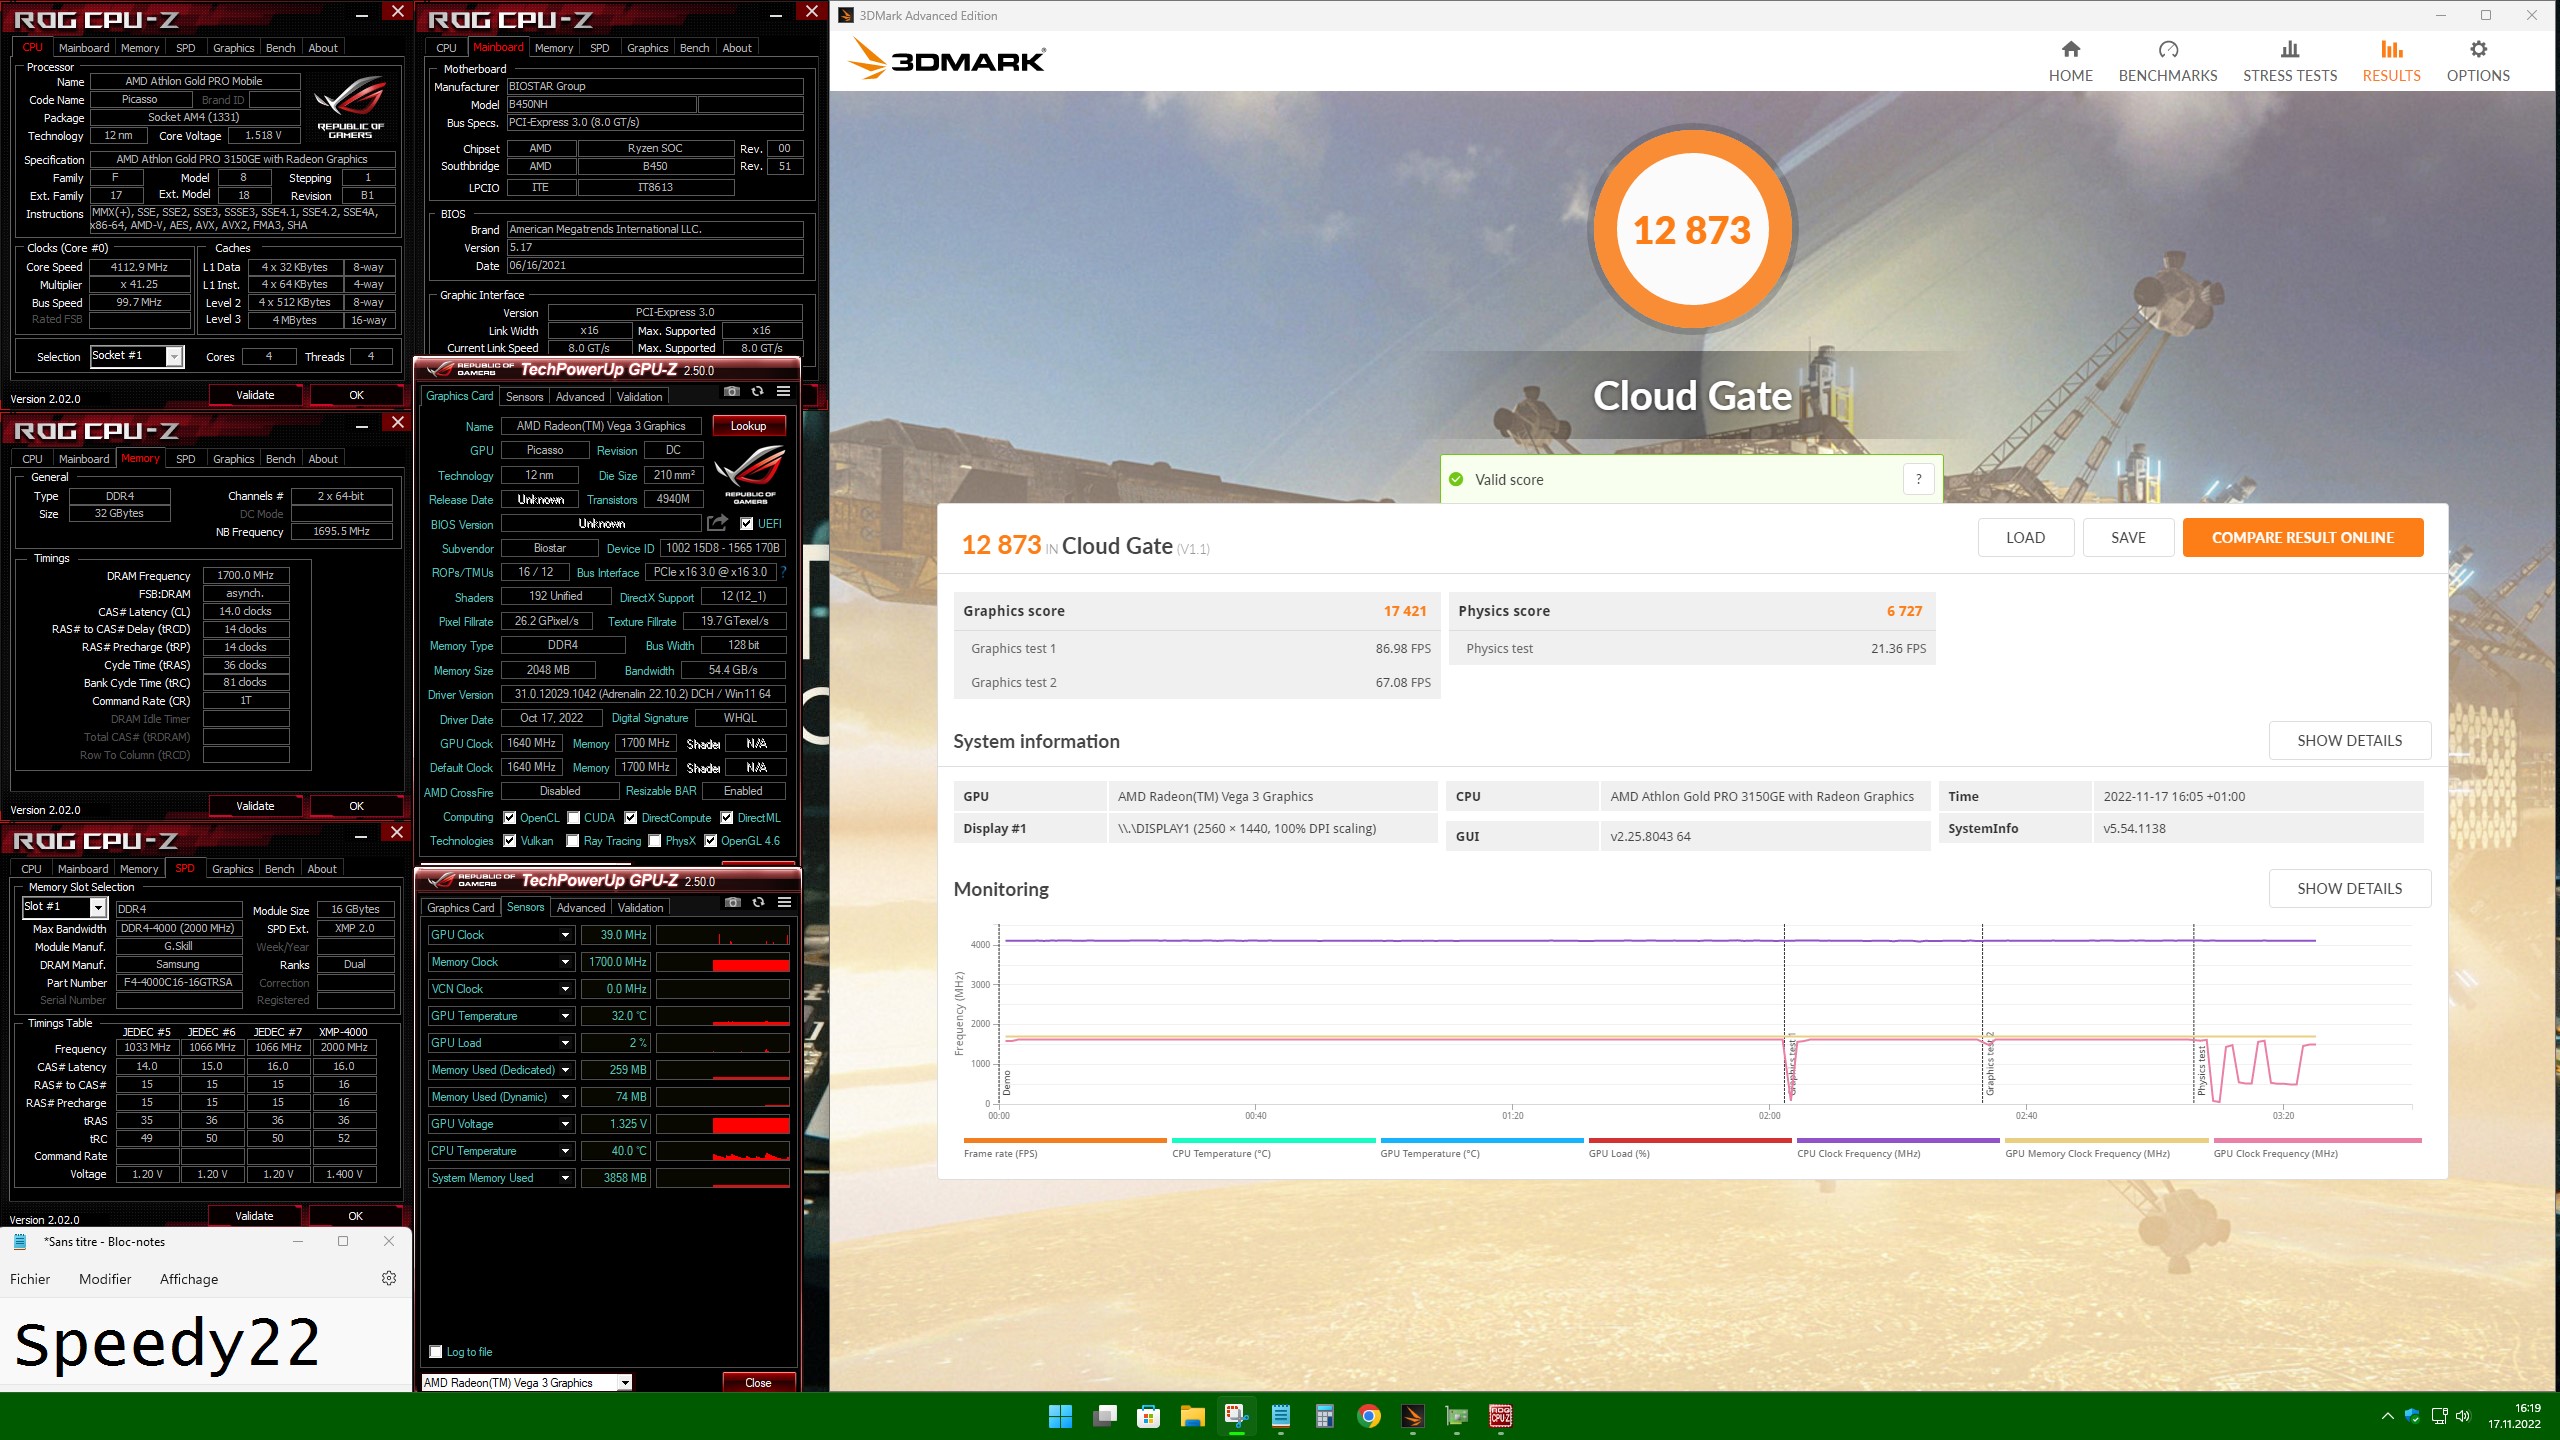
Task: Open the GPU Voltage sensor dropdown
Action: pyautogui.click(x=566, y=1124)
